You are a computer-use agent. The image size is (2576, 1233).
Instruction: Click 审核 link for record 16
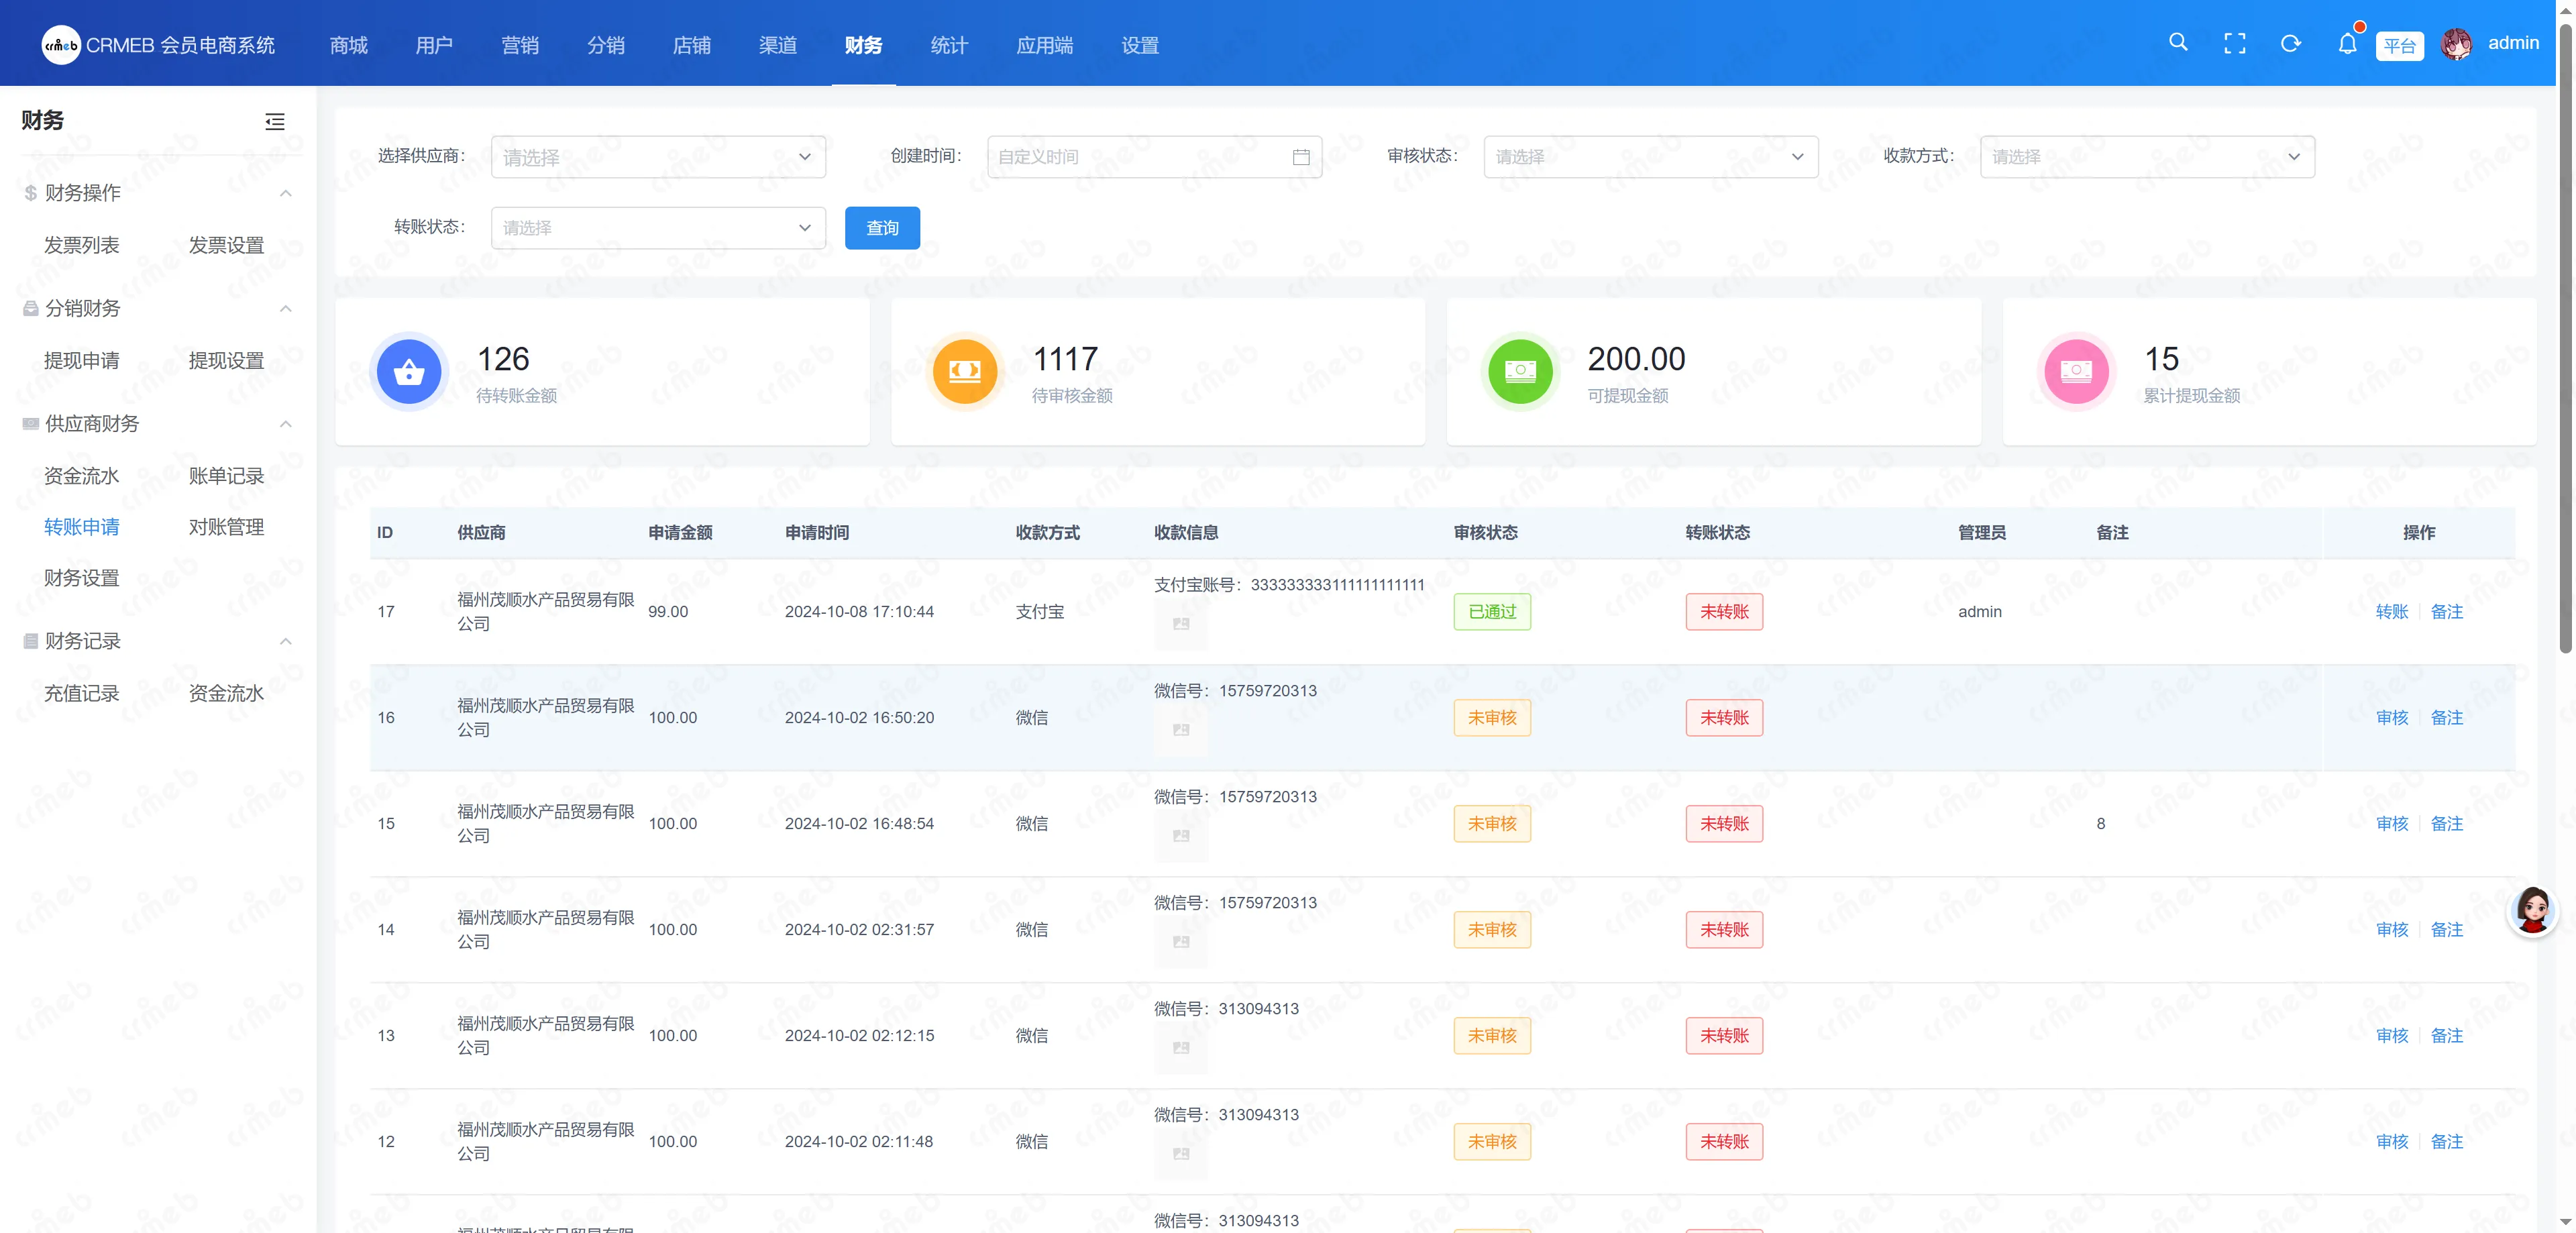(2392, 718)
